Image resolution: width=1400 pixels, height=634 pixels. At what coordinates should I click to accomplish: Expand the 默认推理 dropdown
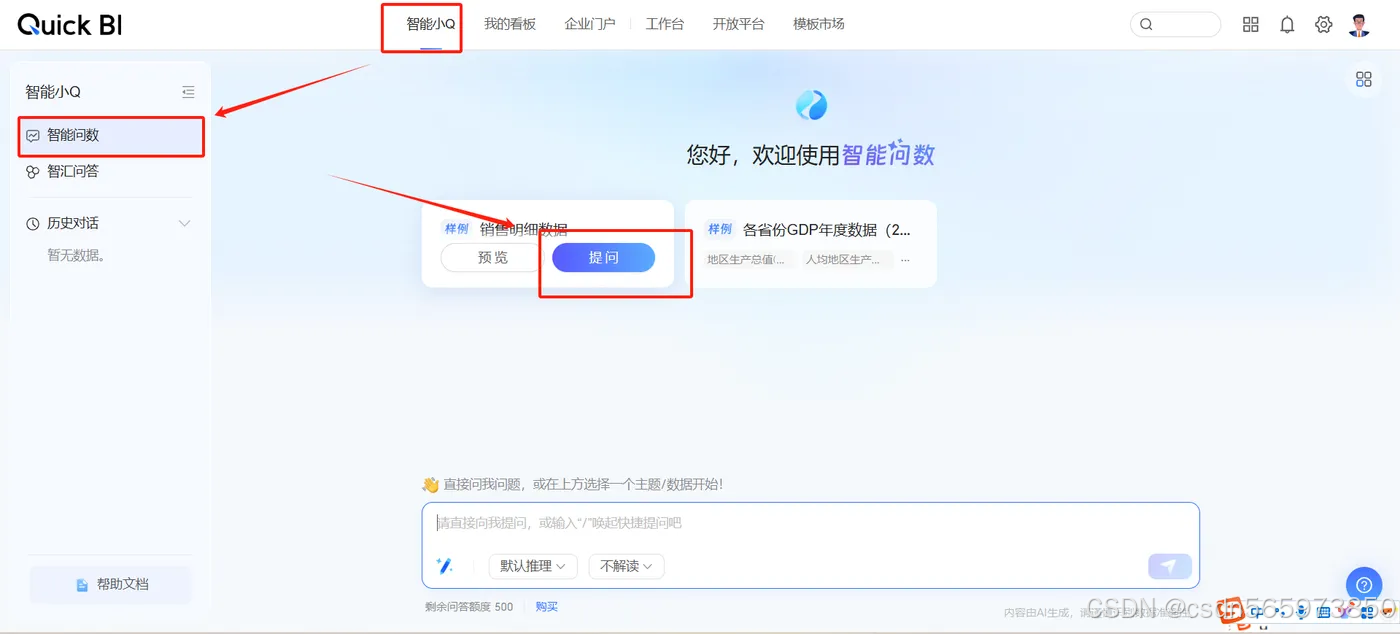point(532,566)
